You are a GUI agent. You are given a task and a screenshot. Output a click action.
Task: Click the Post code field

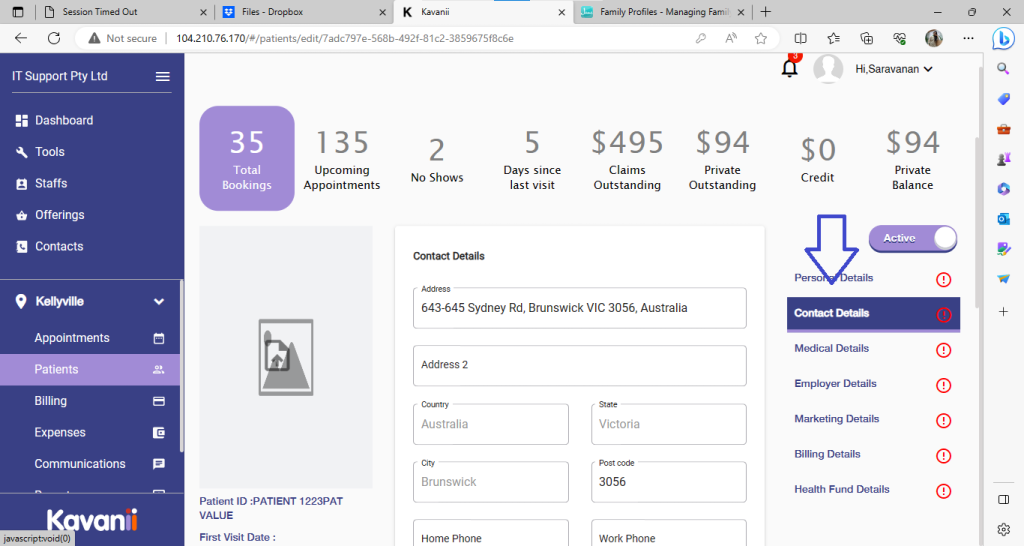(x=668, y=482)
